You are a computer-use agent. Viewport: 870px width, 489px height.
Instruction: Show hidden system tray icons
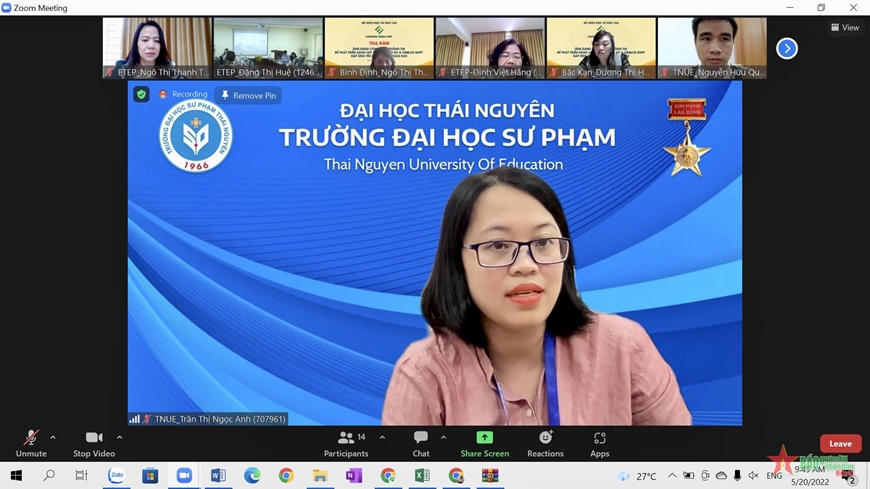coord(672,476)
